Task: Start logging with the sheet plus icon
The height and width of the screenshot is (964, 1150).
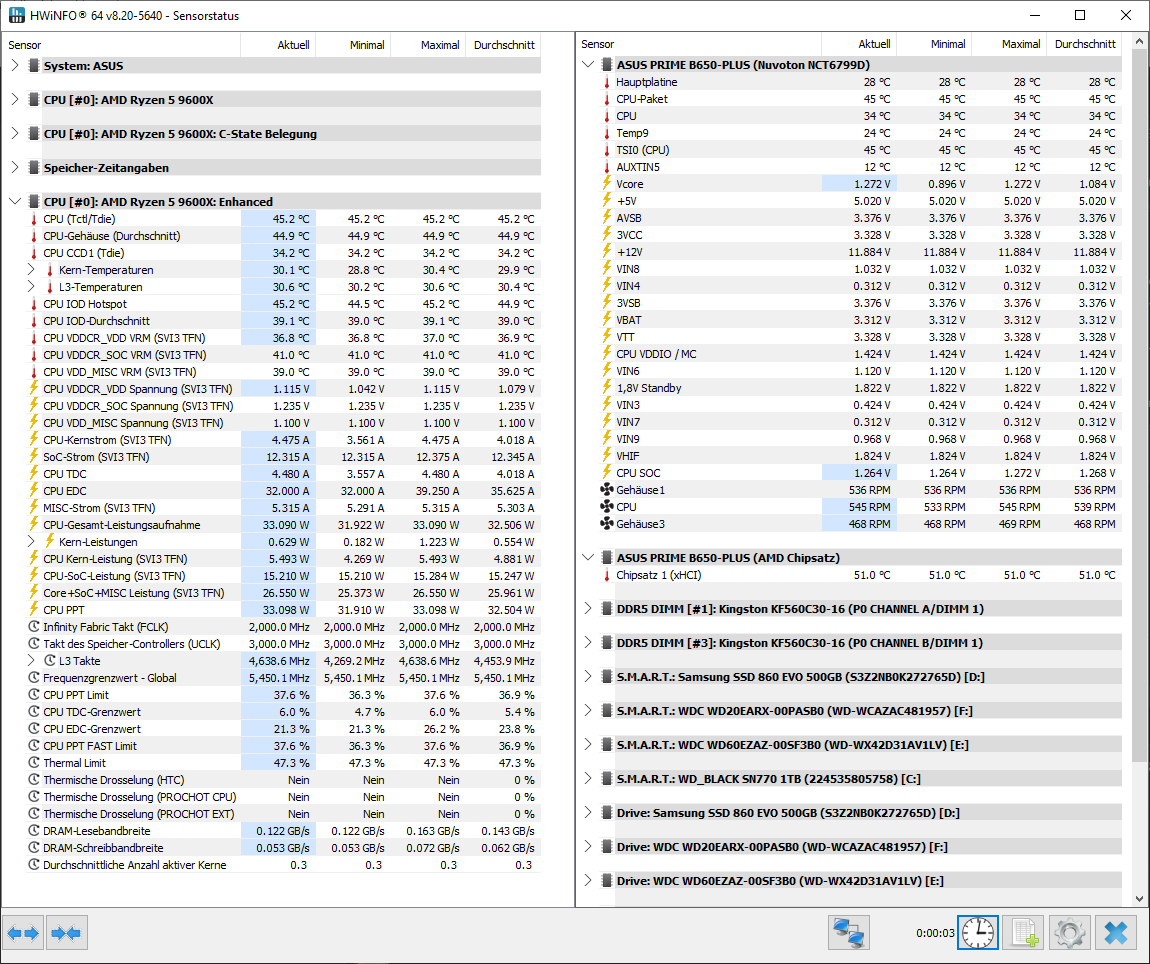Action: pyautogui.click(x=1024, y=933)
